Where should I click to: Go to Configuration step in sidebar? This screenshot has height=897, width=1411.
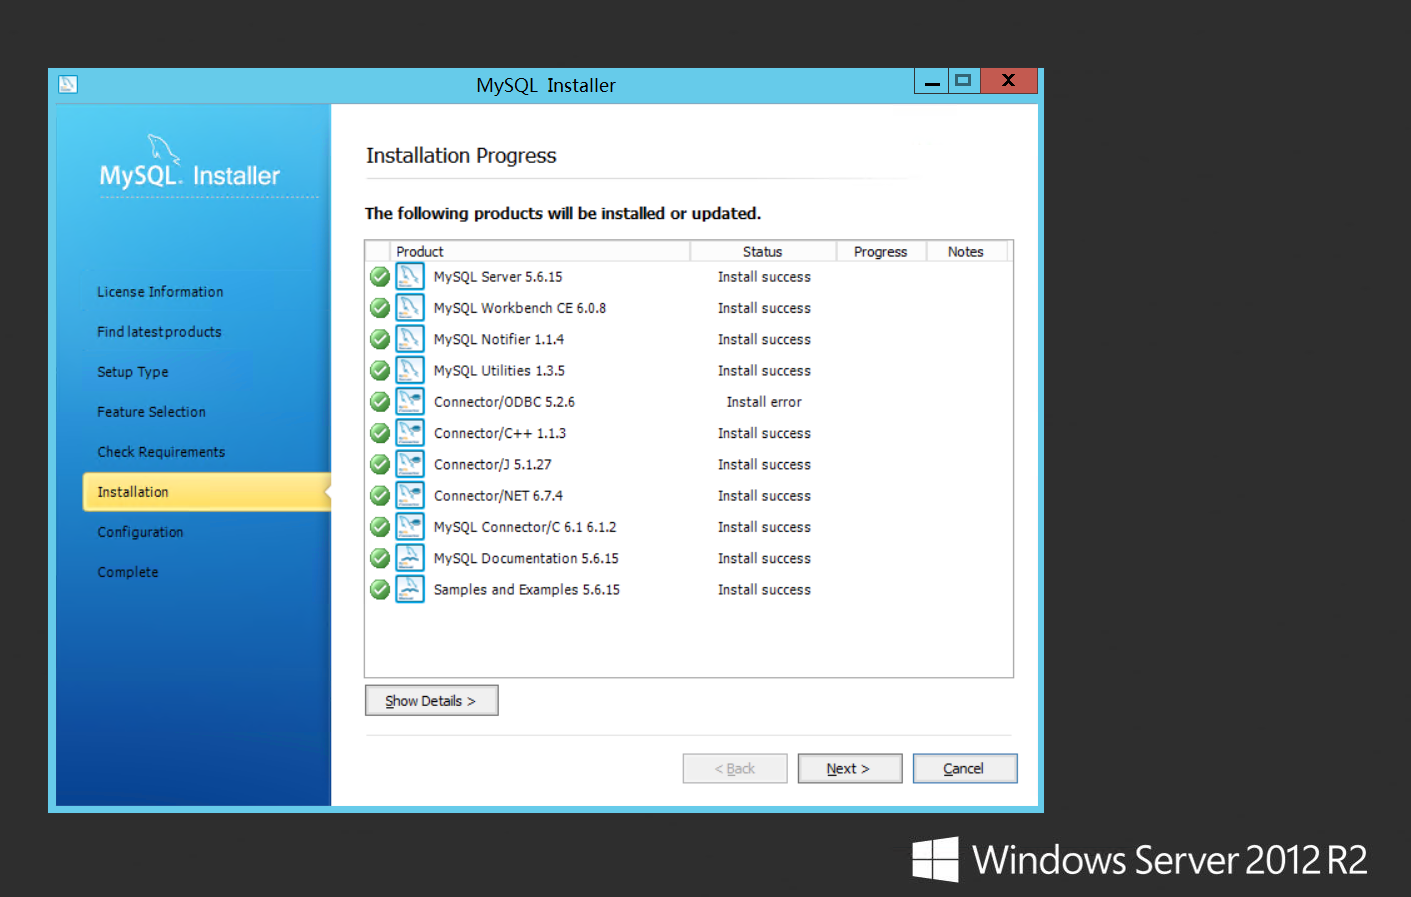[140, 532]
